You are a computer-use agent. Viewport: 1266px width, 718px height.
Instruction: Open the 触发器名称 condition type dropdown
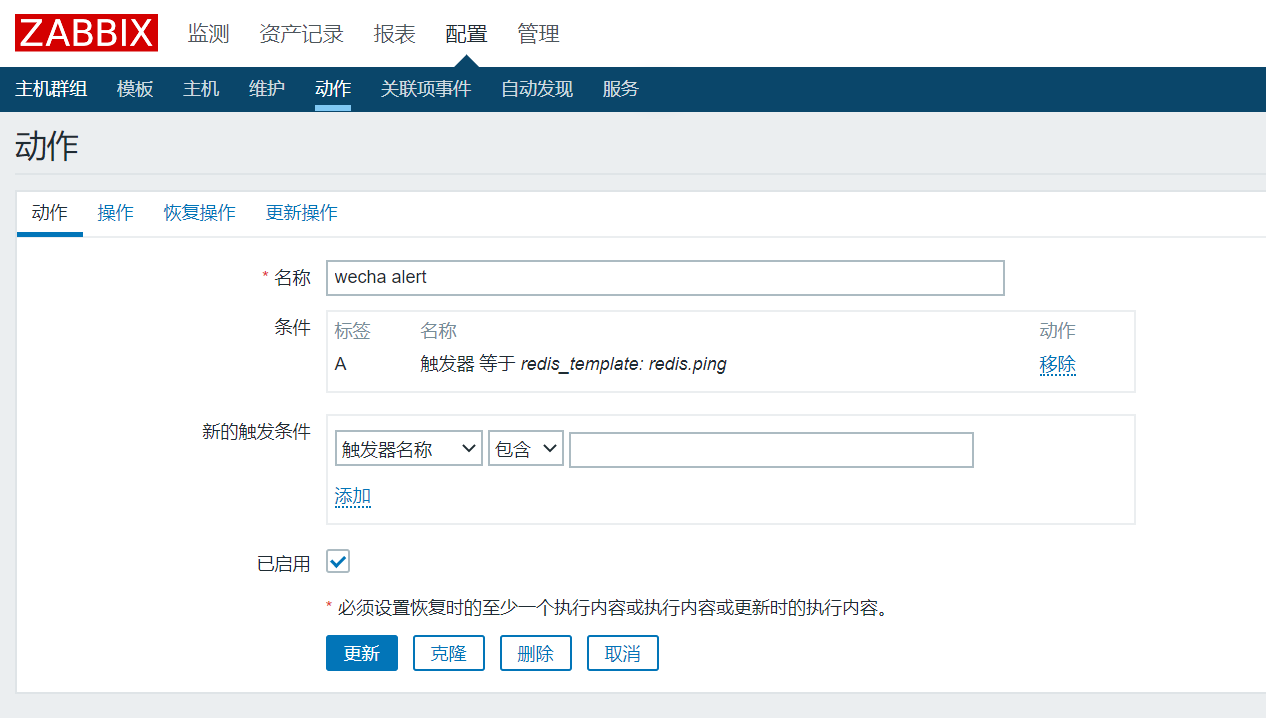tap(408, 449)
